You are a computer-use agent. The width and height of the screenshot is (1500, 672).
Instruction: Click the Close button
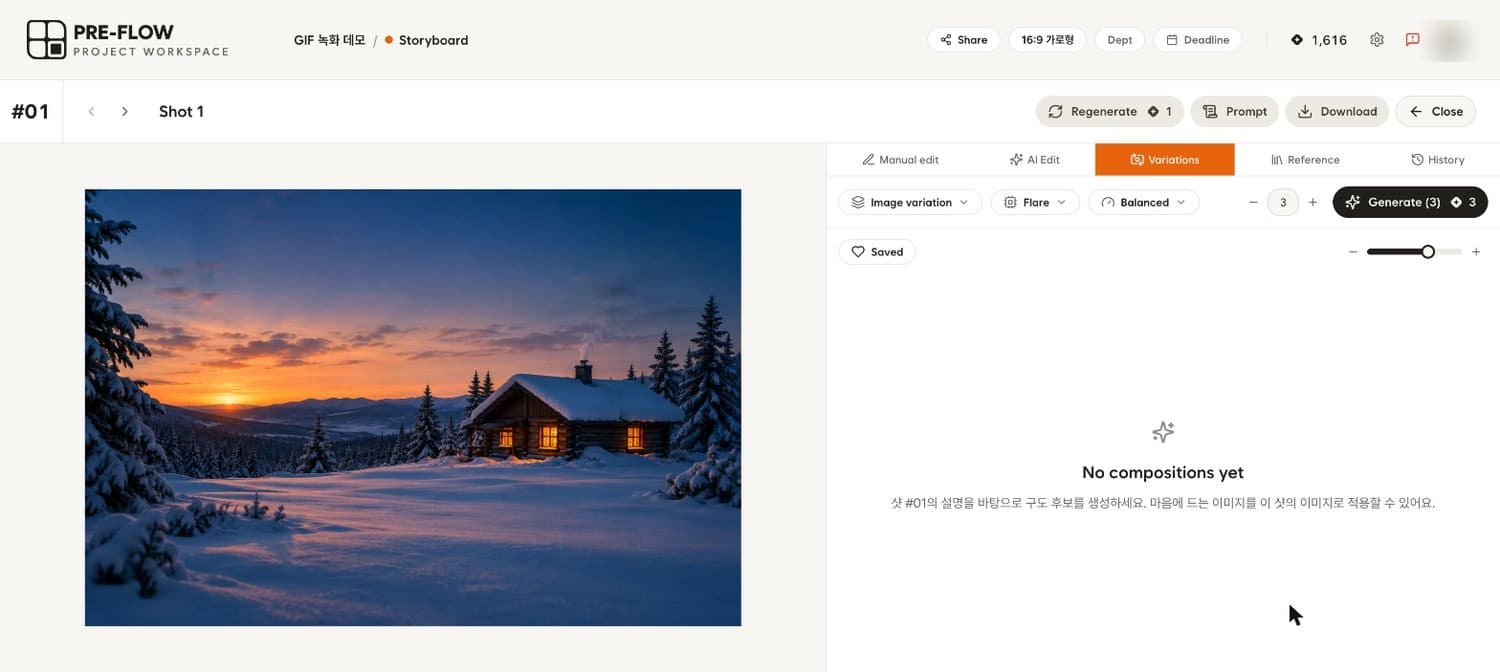tap(1436, 111)
